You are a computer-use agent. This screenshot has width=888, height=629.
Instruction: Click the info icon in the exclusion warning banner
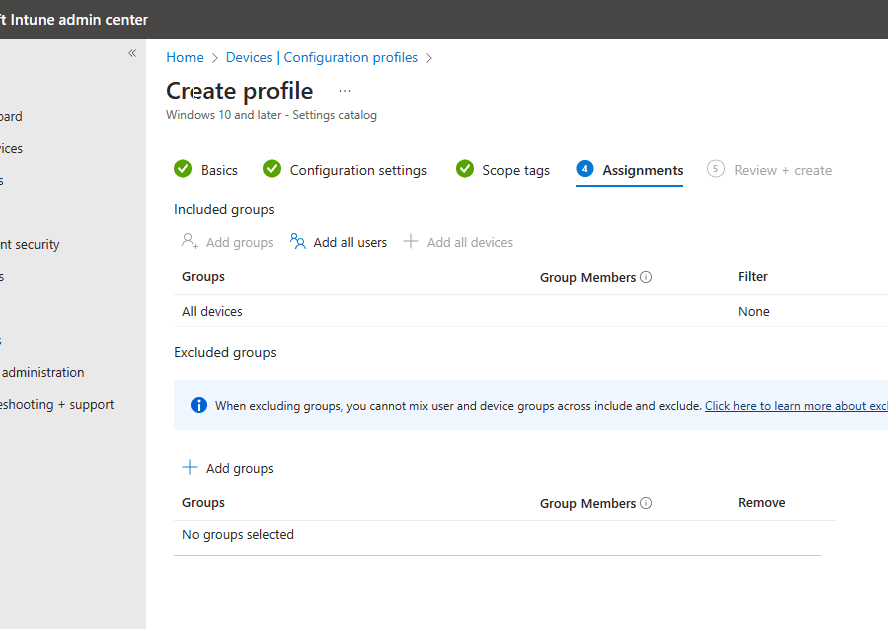(198, 405)
